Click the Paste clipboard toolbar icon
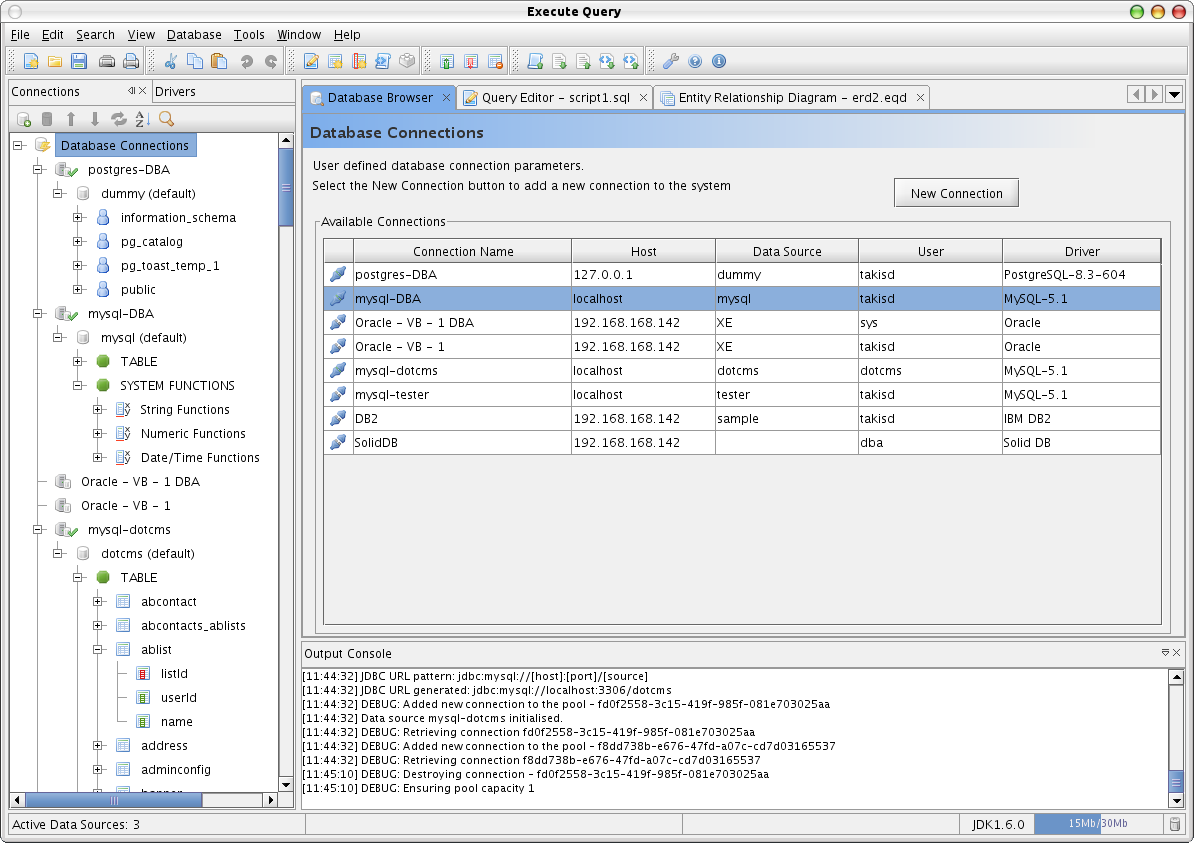 click(219, 62)
